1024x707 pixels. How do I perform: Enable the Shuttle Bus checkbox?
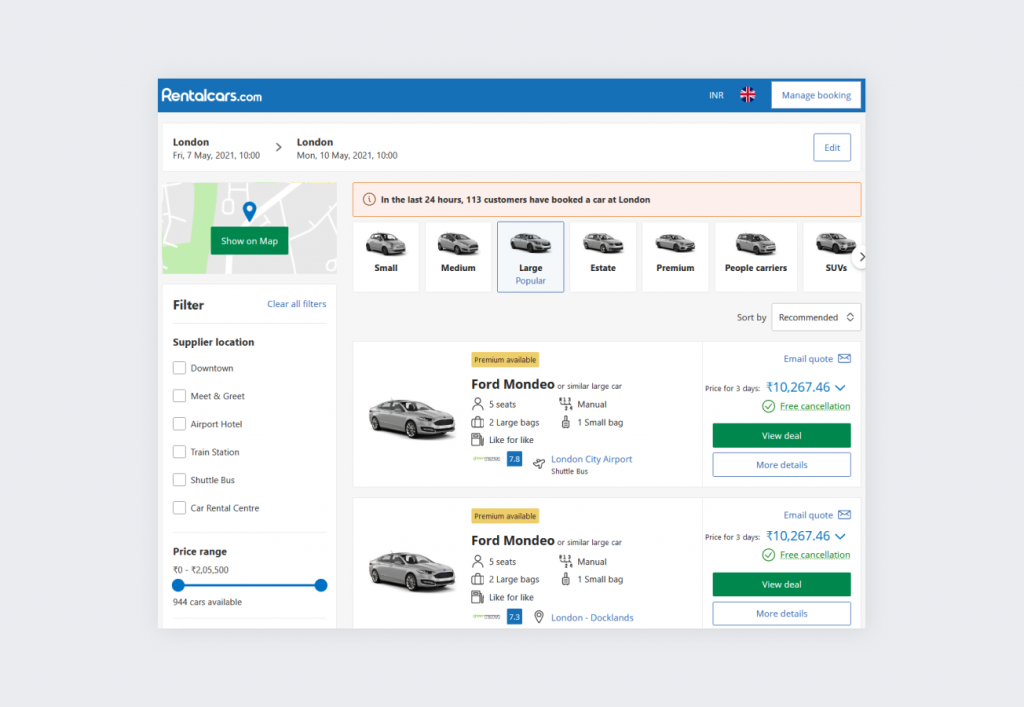[178, 479]
